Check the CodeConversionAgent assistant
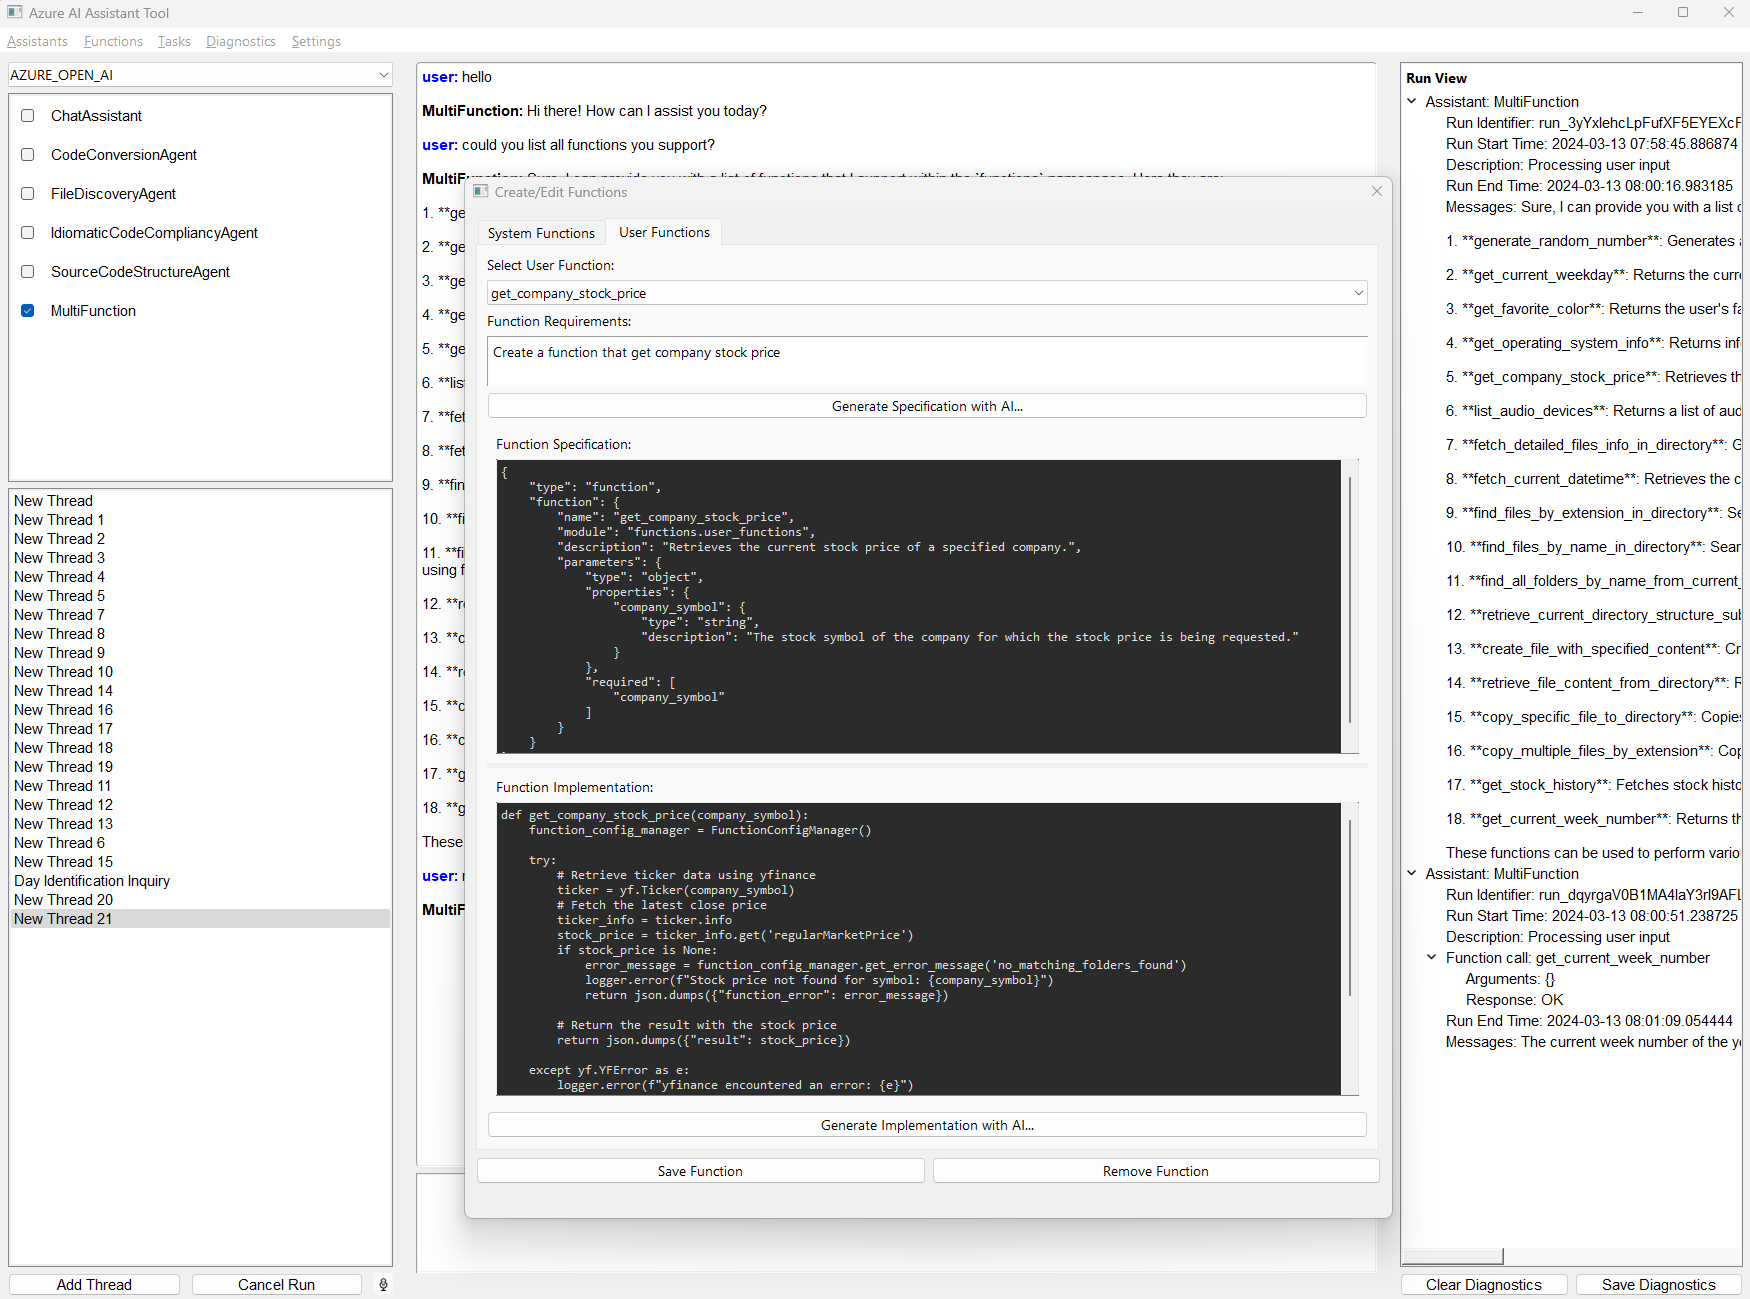Screen dimensions: 1750x1299 [27, 154]
